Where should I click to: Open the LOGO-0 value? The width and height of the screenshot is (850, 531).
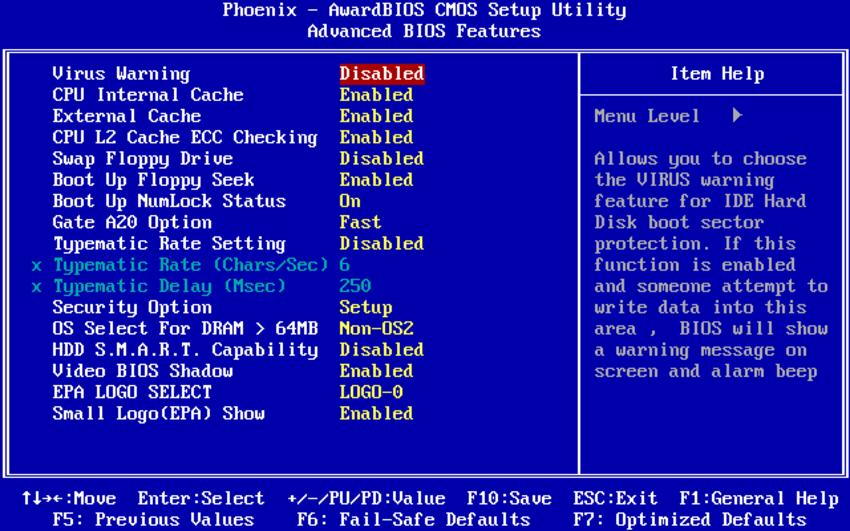coord(371,392)
